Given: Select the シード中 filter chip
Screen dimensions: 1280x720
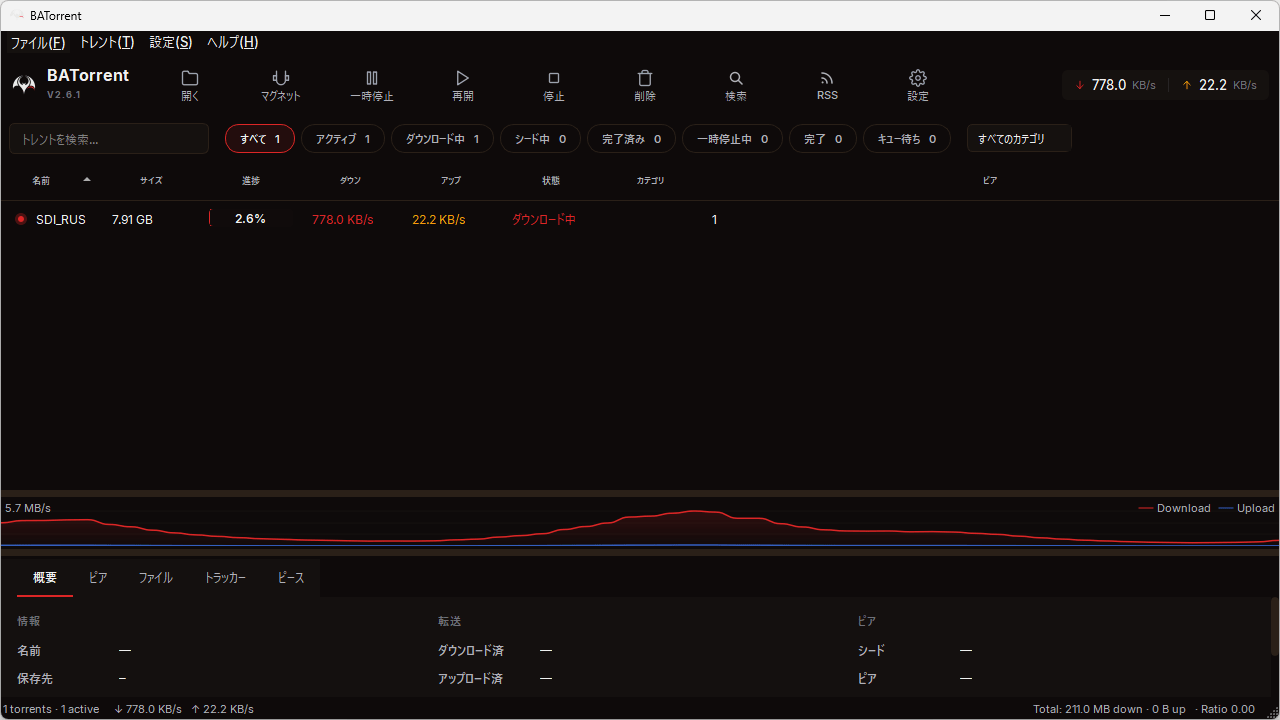Looking at the screenshot, I should pyautogui.click(x=540, y=139).
